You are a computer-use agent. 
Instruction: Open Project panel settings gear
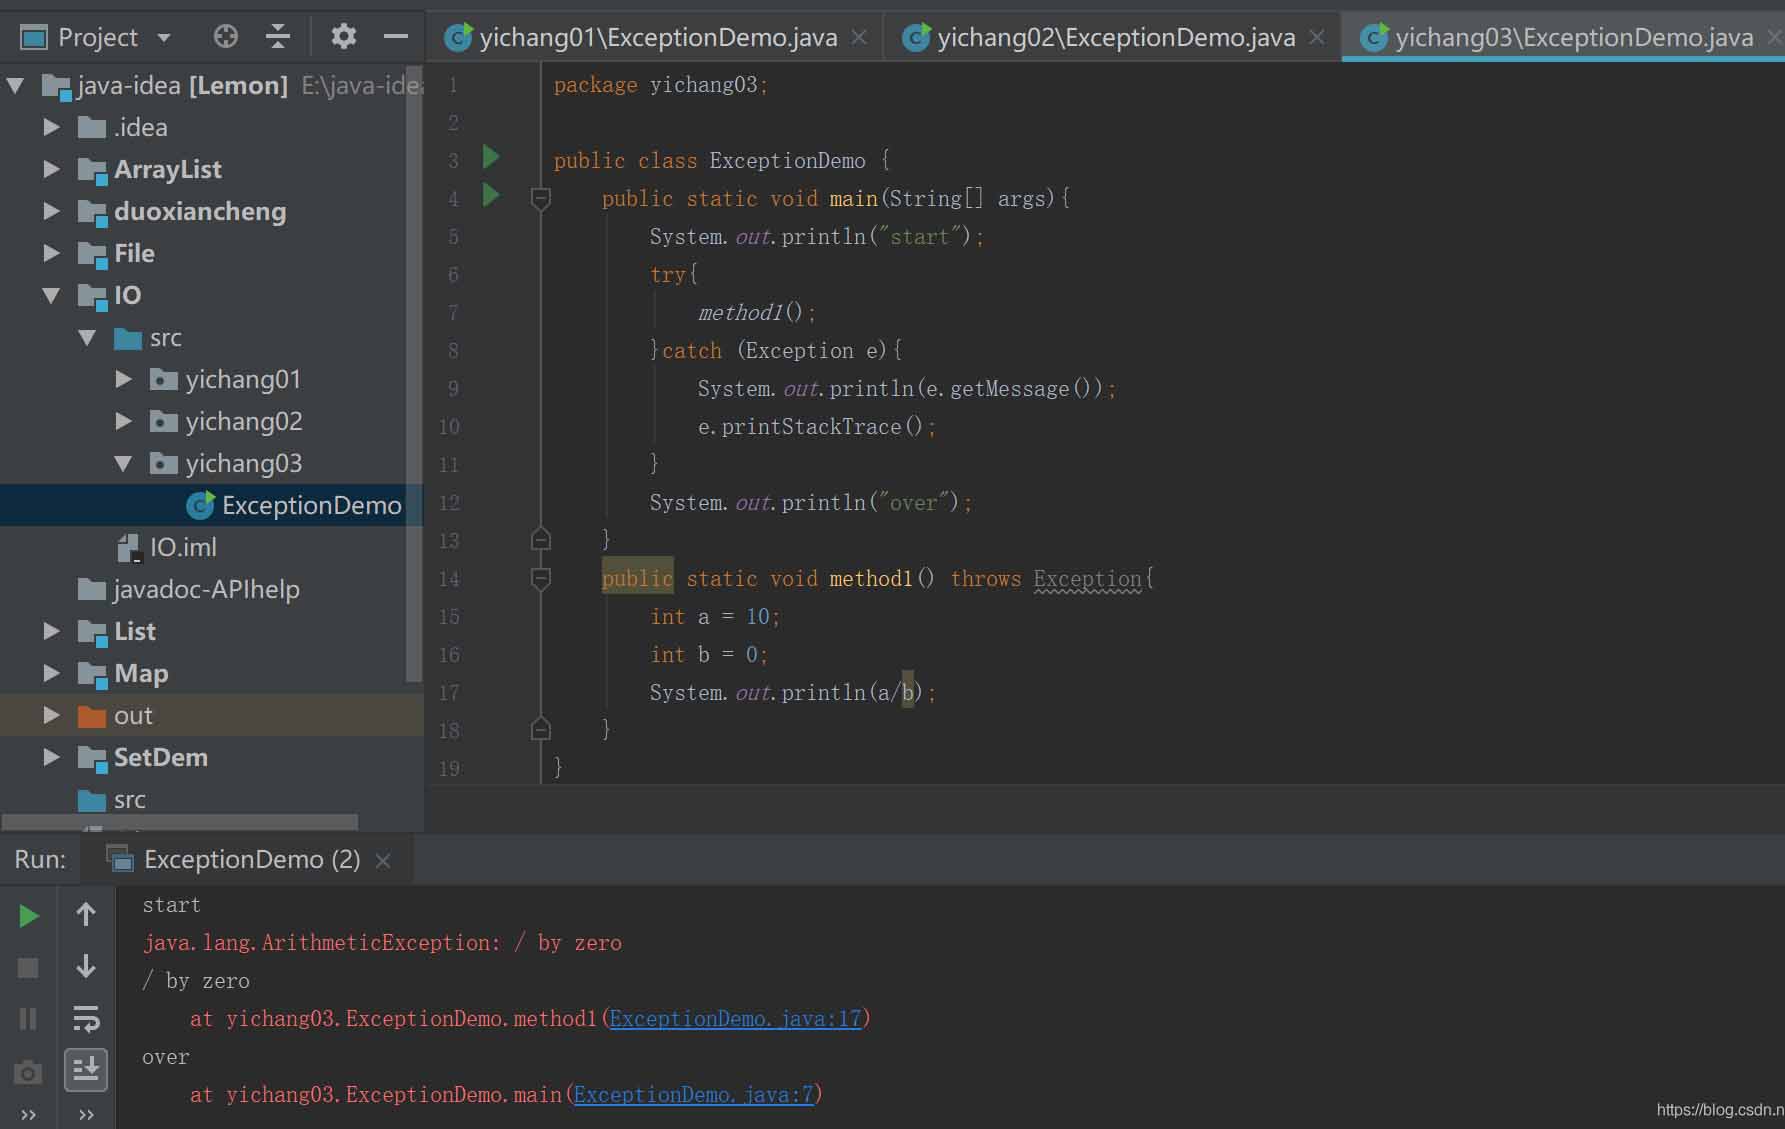pyautogui.click(x=343, y=37)
